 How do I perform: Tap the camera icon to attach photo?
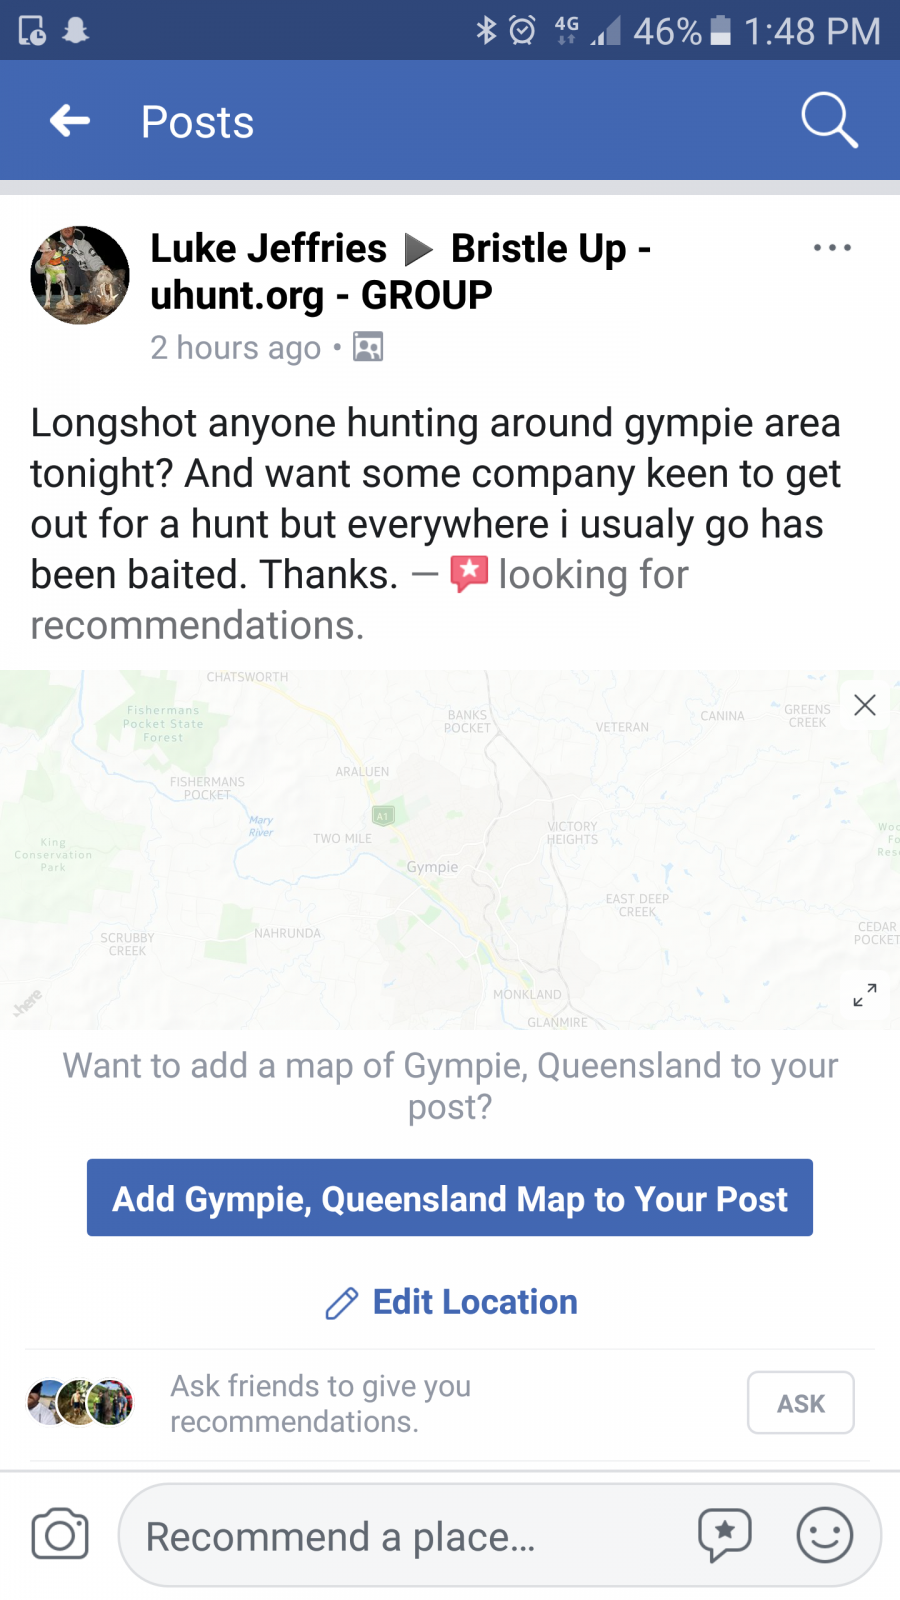(60, 1535)
